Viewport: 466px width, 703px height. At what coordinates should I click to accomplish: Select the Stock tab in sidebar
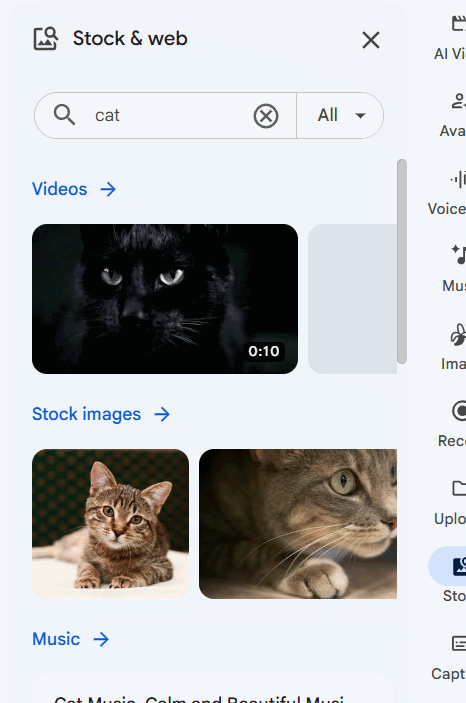[x=449, y=575]
